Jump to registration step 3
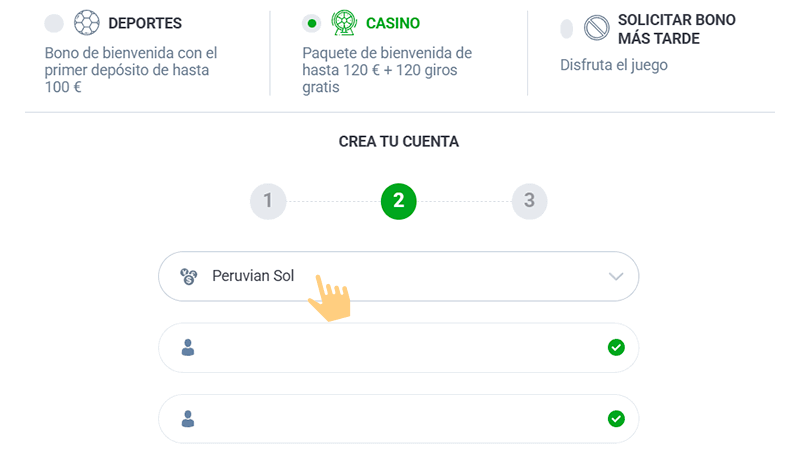Screen dimensions: 800x450 point(529,201)
